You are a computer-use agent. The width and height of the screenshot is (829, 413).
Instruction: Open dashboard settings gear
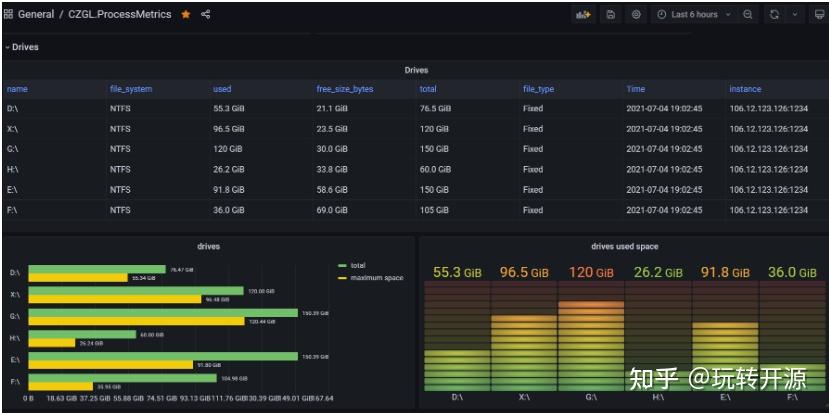point(636,15)
